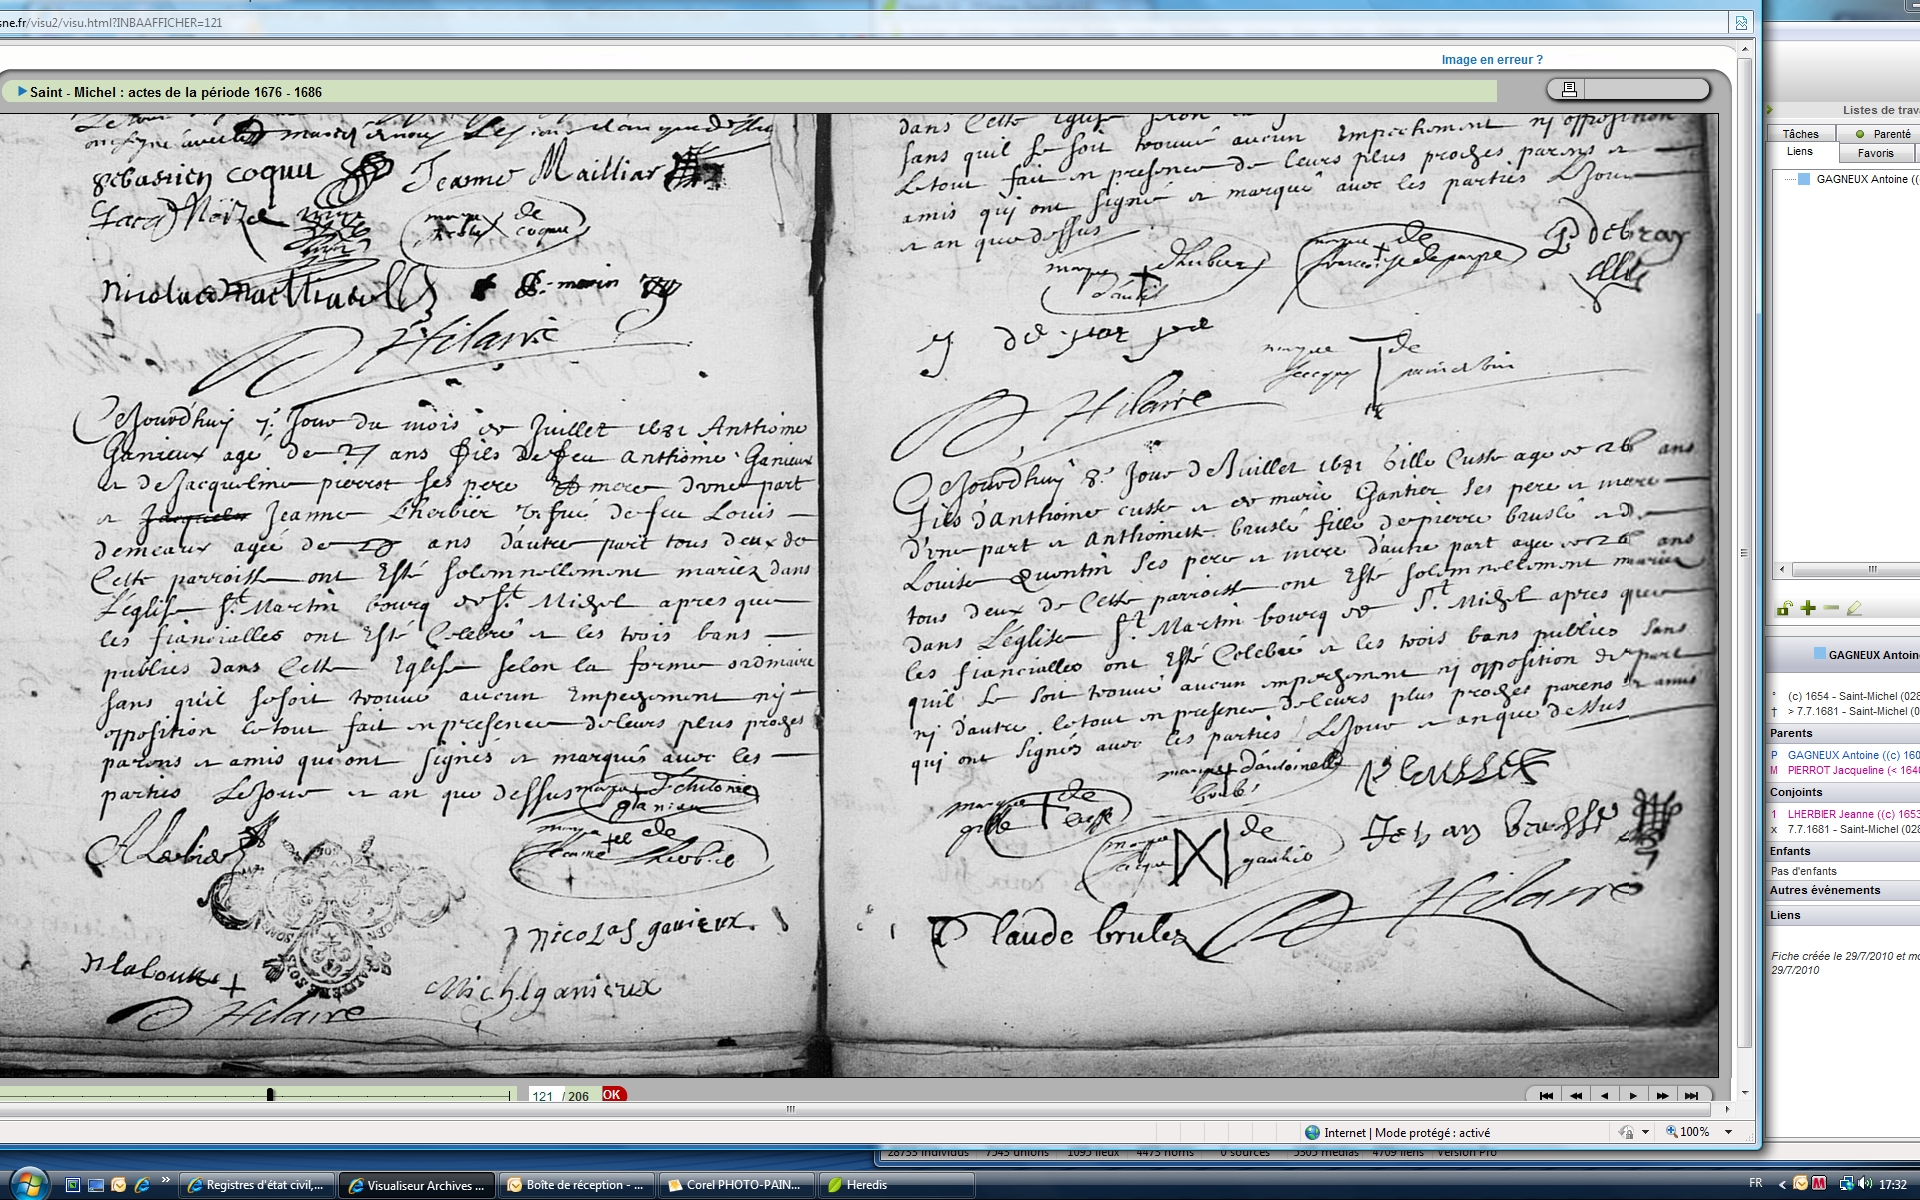Toggle the green unlock padlock icon
1920x1200 pixels.
[x=1784, y=608]
